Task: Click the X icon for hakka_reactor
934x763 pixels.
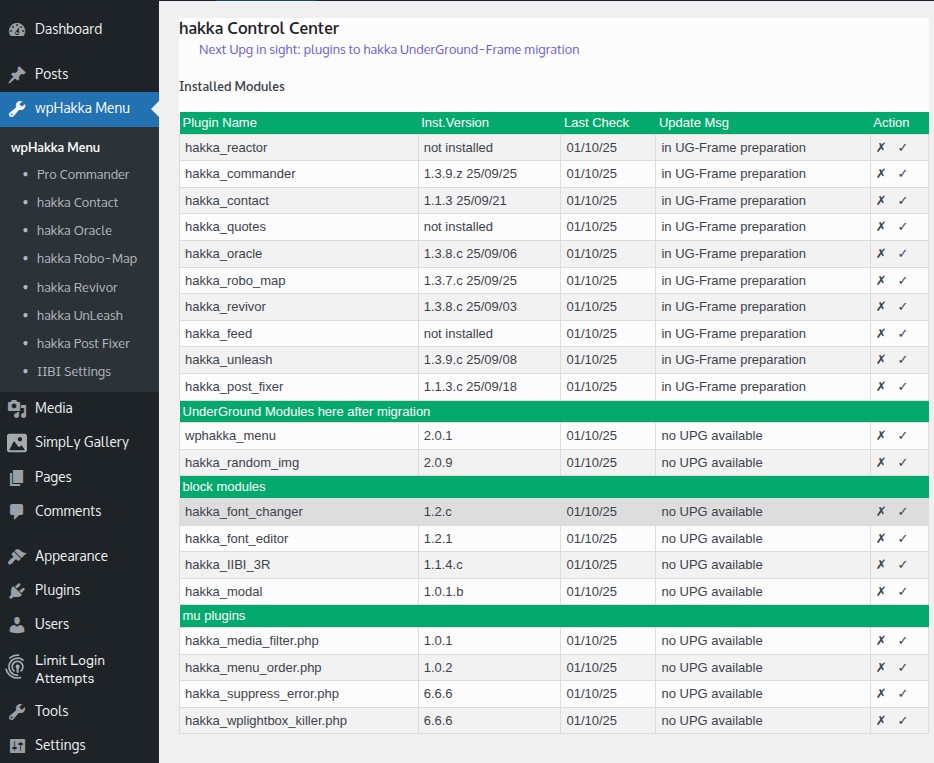Action: [x=881, y=147]
